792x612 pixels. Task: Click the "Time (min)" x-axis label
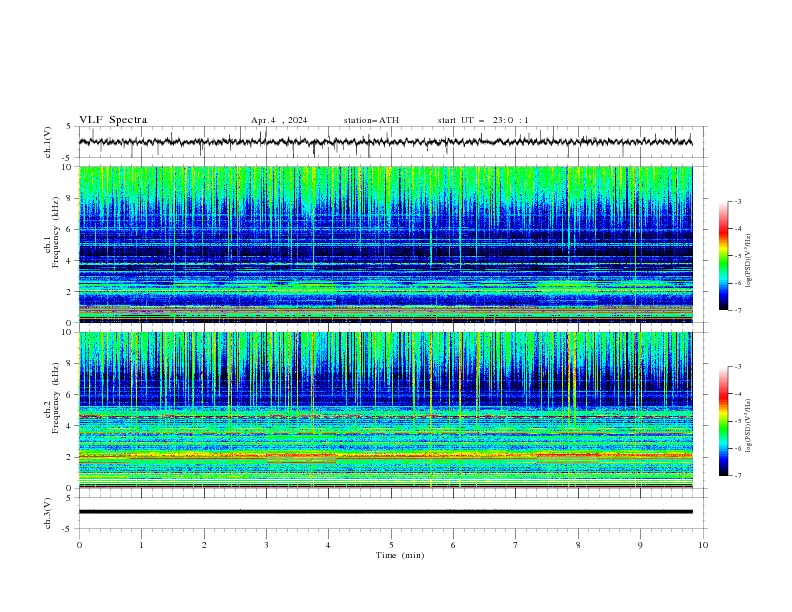coord(400,555)
